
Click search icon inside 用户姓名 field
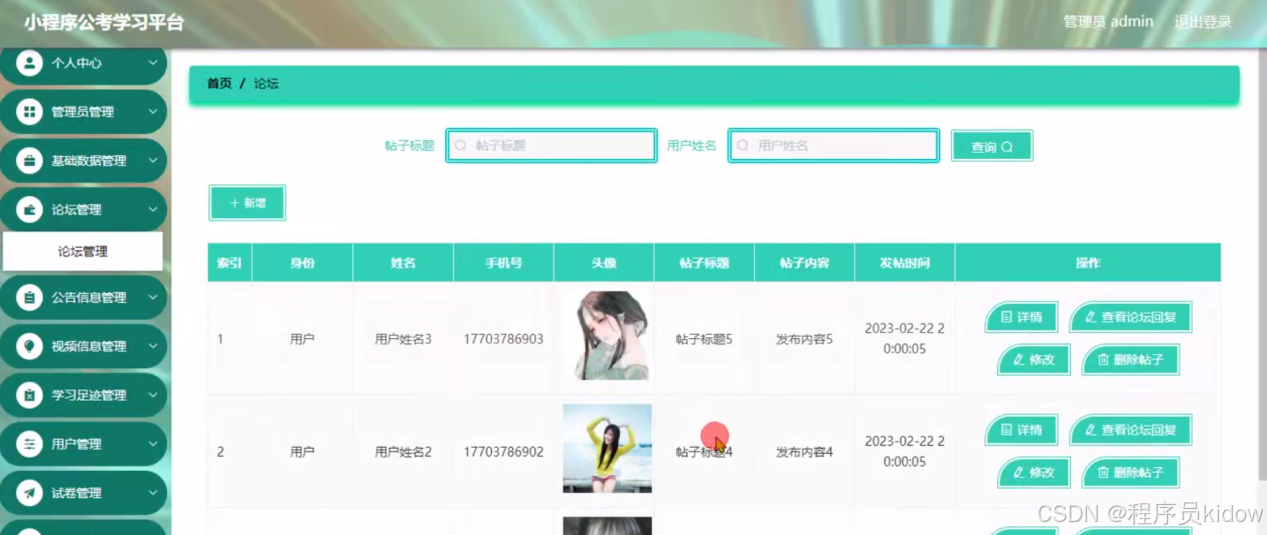(x=743, y=145)
